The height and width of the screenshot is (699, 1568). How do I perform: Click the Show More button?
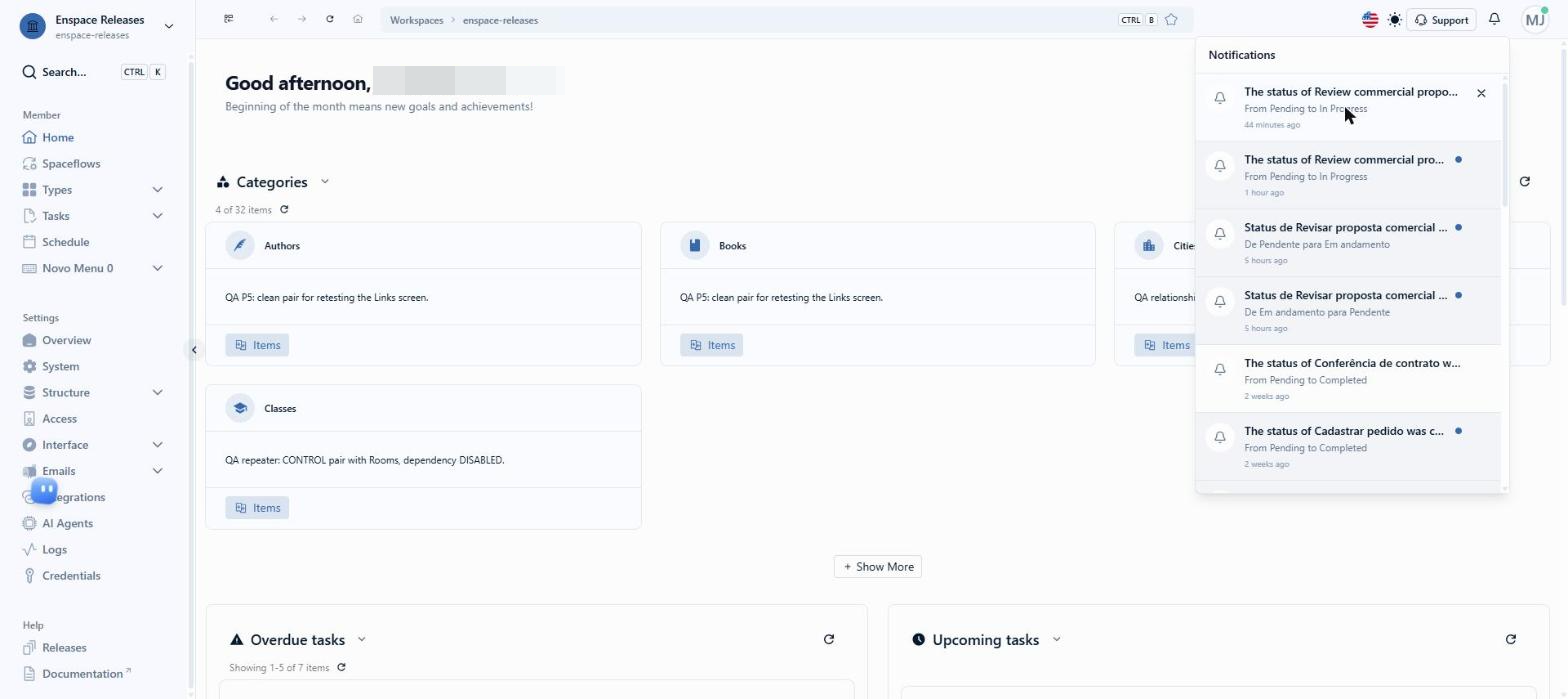pyautogui.click(x=878, y=567)
